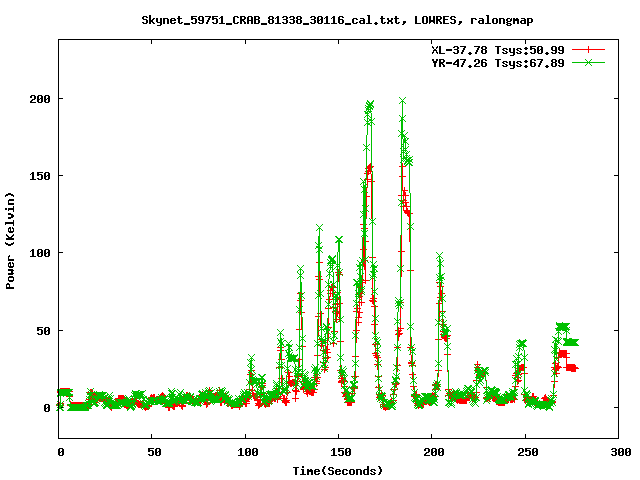Select the YR-47.26 Tsys:67.89 legend label
The width and height of the screenshot is (640, 480).
(498, 63)
